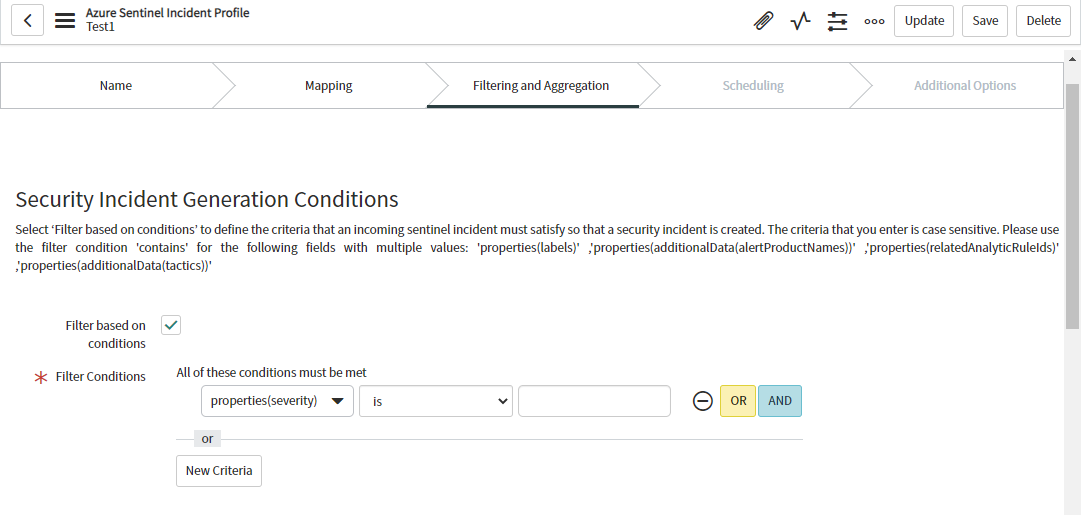Click the New Criteria button
Viewport: 1081px width, 515px height.
coord(219,471)
